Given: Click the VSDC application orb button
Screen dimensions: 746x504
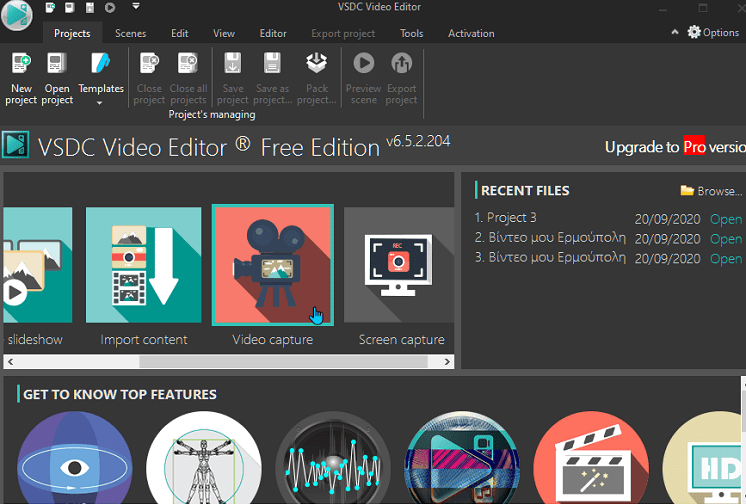Looking at the screenshot, I should tap(17, 14).
